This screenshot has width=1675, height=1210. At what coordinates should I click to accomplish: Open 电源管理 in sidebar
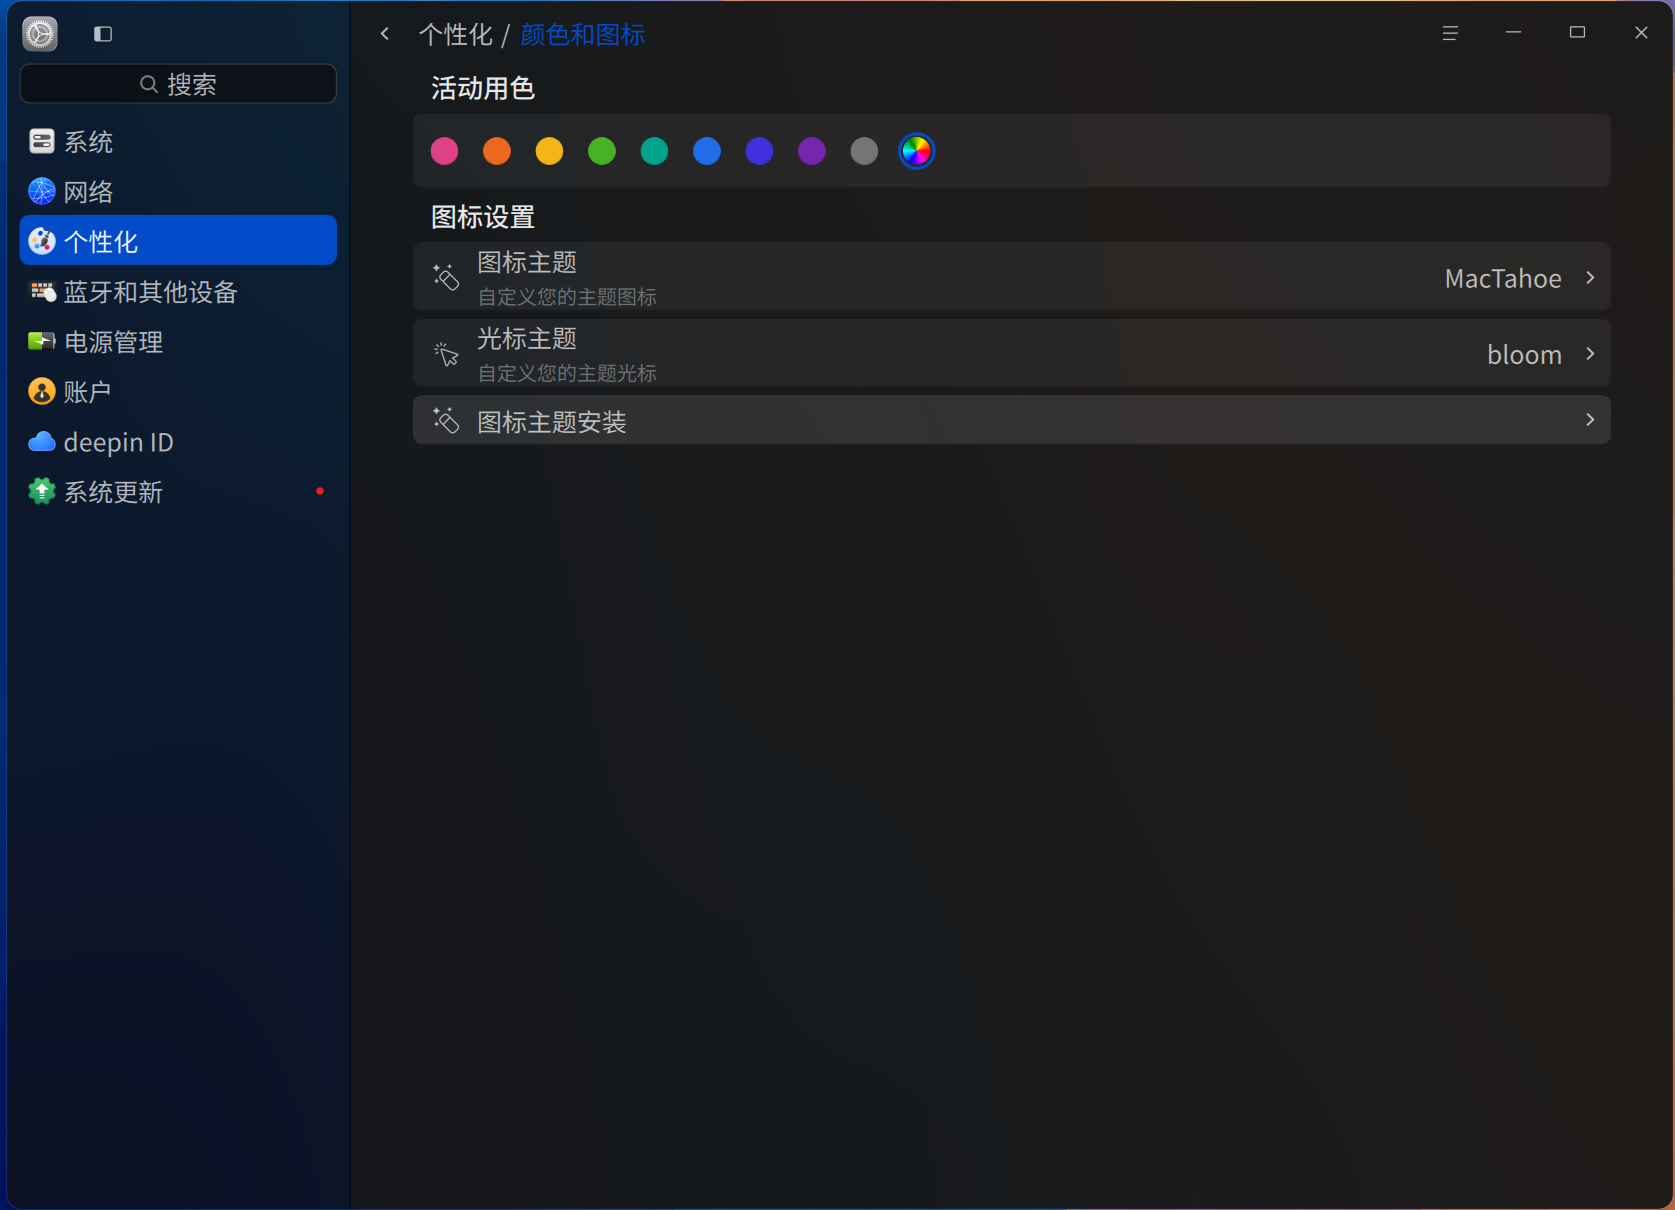pyautogui.click(x=178, y=341)
